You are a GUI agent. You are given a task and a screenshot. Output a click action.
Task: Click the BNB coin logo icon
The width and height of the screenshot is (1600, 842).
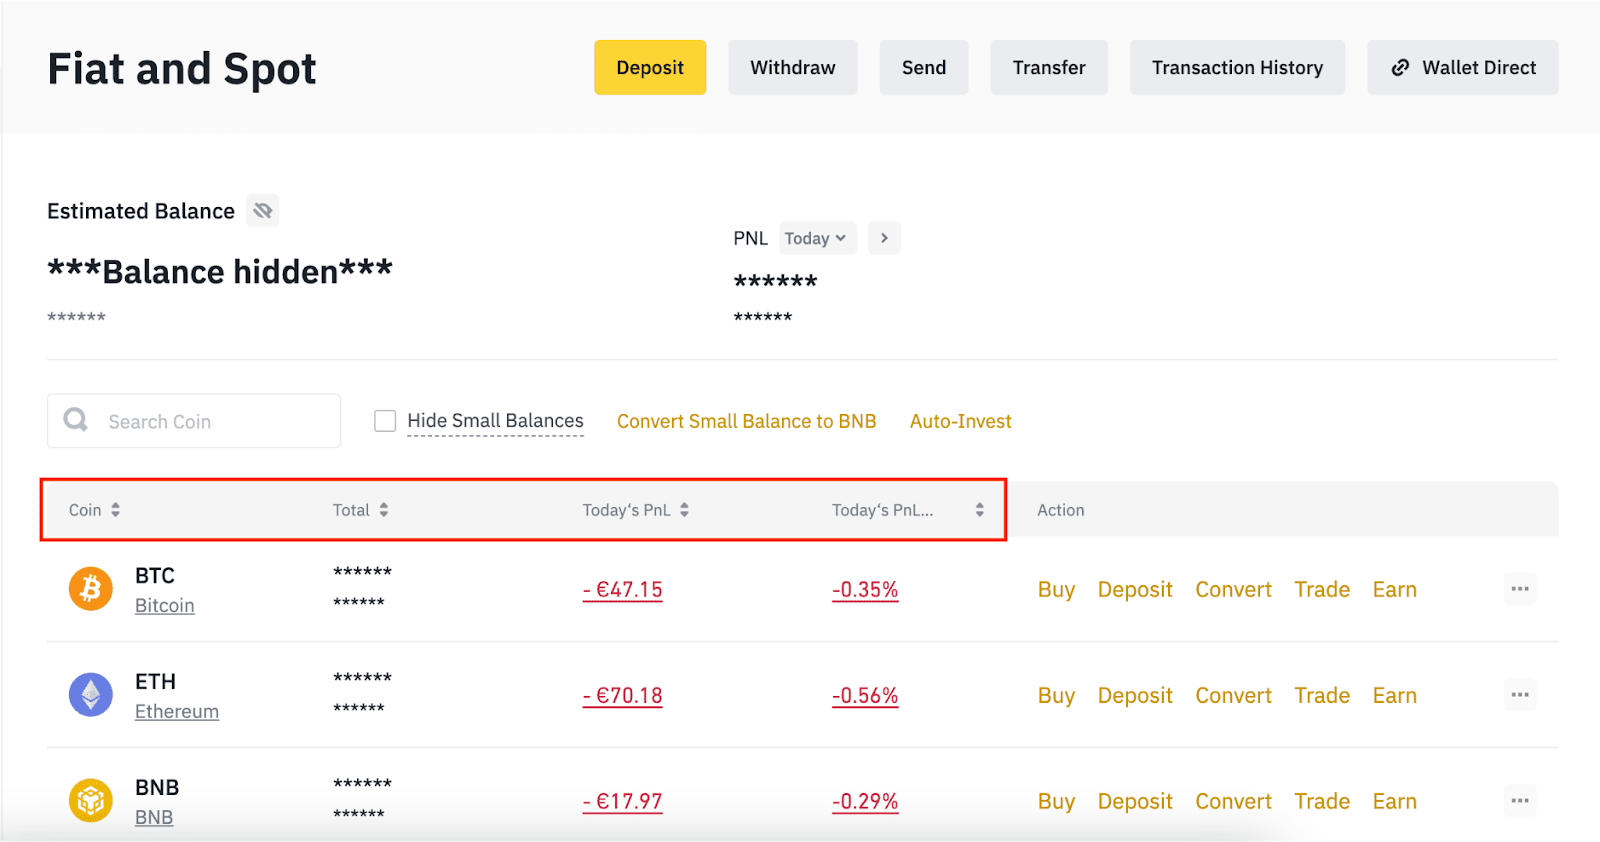point(90,801)
